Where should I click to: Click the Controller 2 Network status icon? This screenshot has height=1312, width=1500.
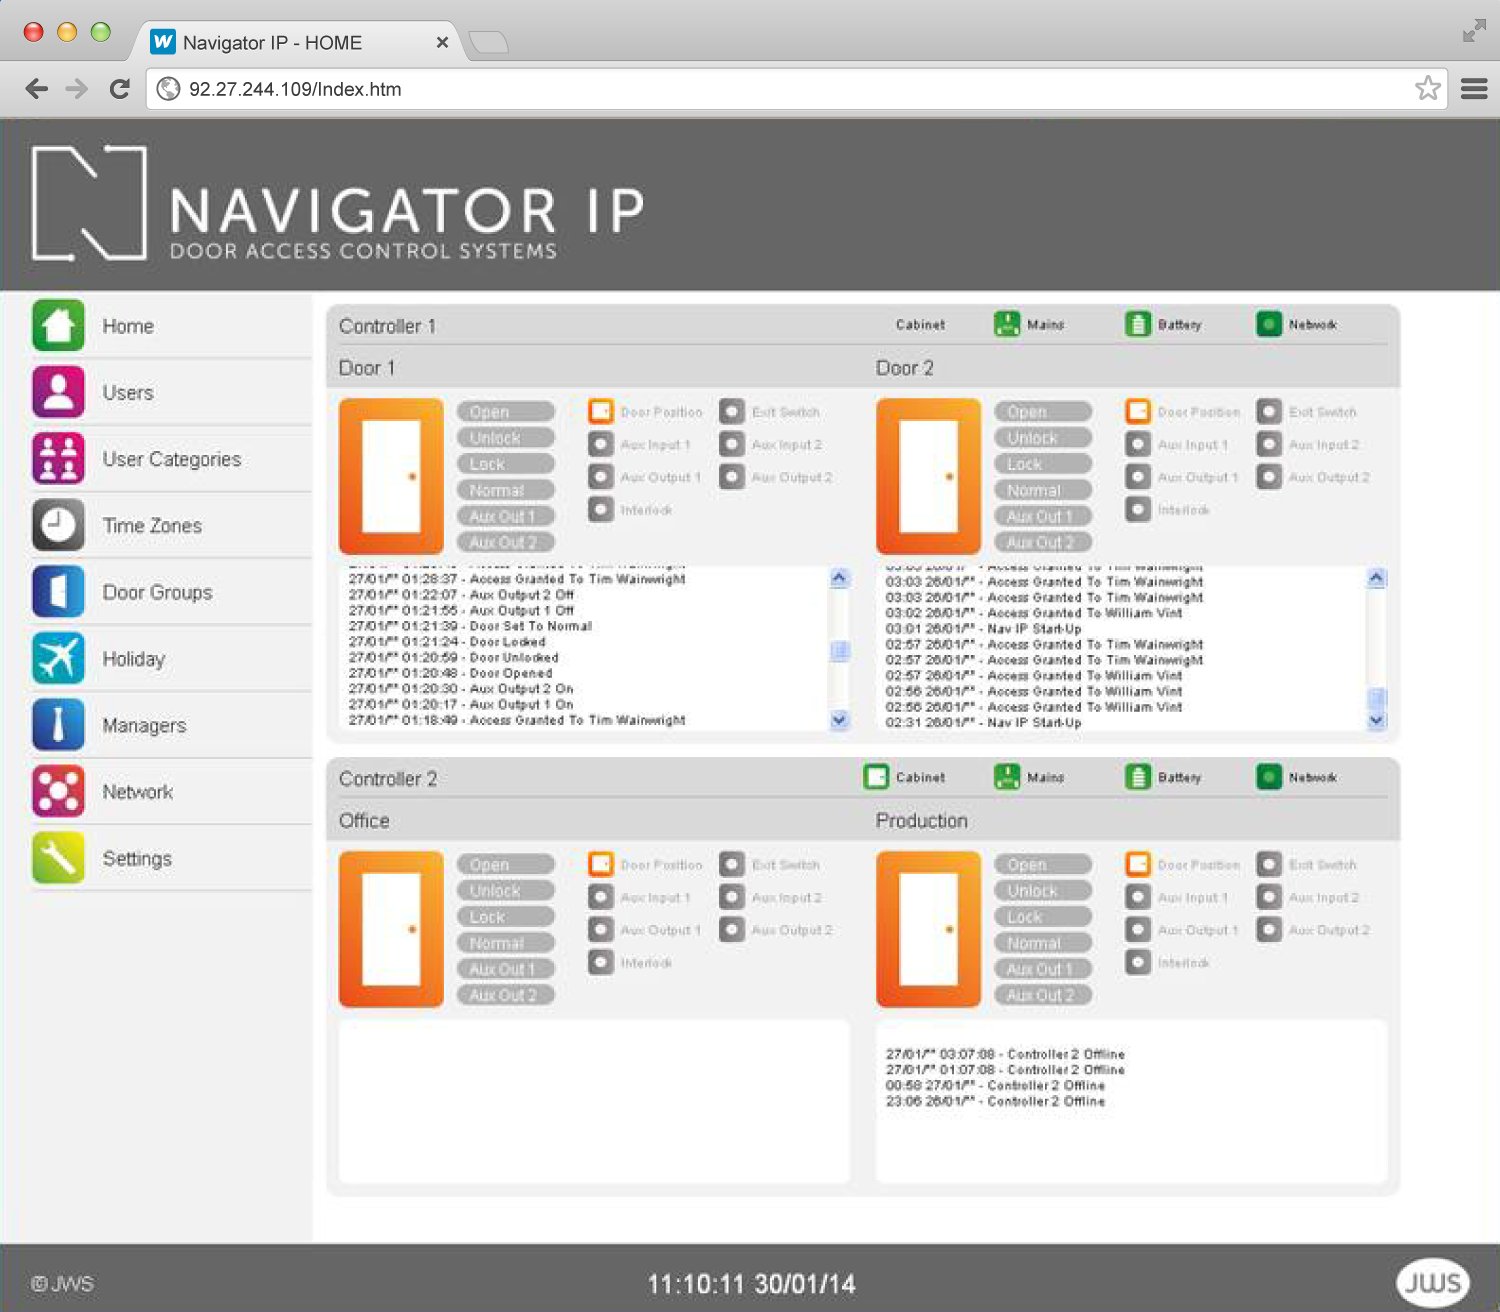pyautogui.click(x=1269, y=777)
